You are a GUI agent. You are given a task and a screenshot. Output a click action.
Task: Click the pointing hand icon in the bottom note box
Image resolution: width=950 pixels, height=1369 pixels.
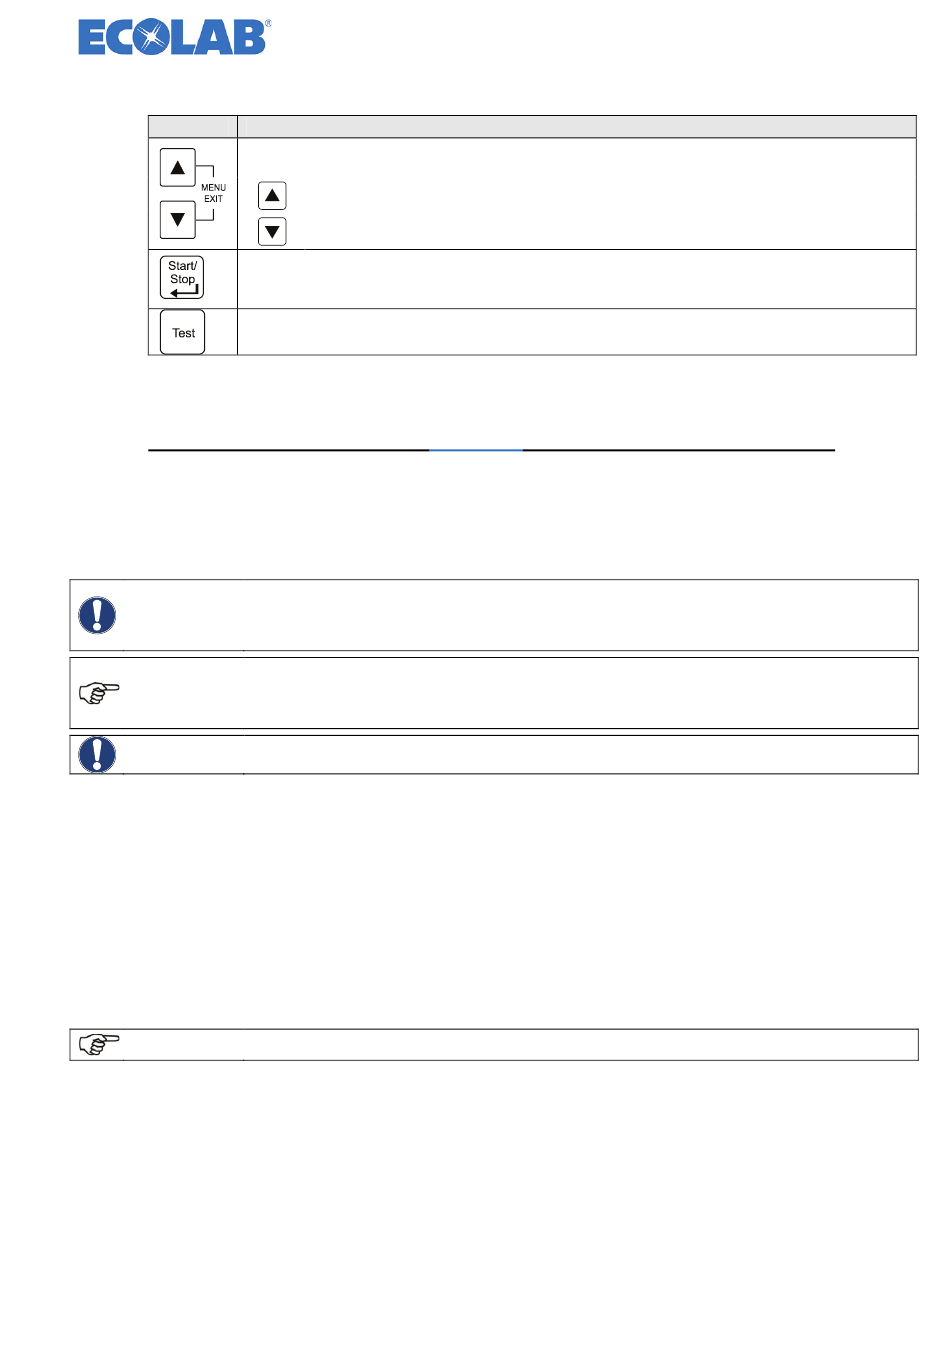pyautogui.click(x=99, y=1045)
